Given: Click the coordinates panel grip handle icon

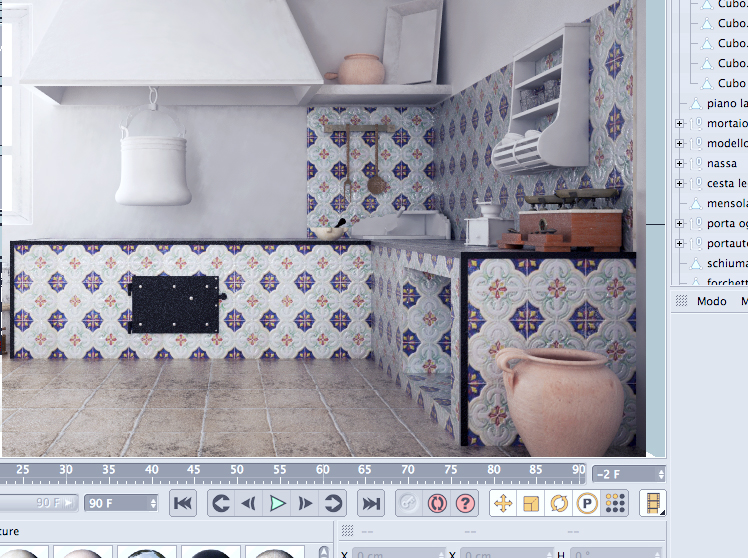Looking at the screenshot, I should click(x=348, y=530).
